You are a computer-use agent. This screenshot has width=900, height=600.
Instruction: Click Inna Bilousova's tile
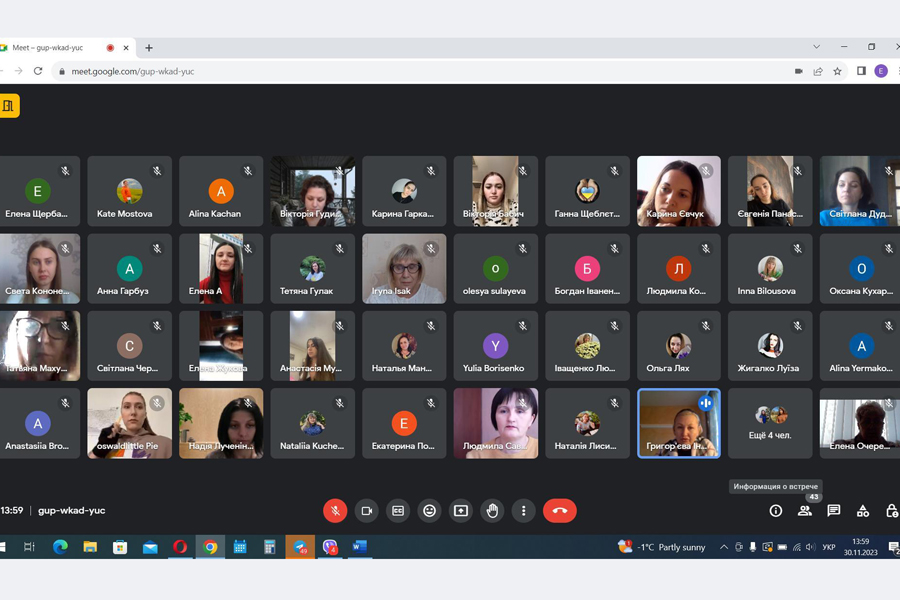click(x=770, y=269)
